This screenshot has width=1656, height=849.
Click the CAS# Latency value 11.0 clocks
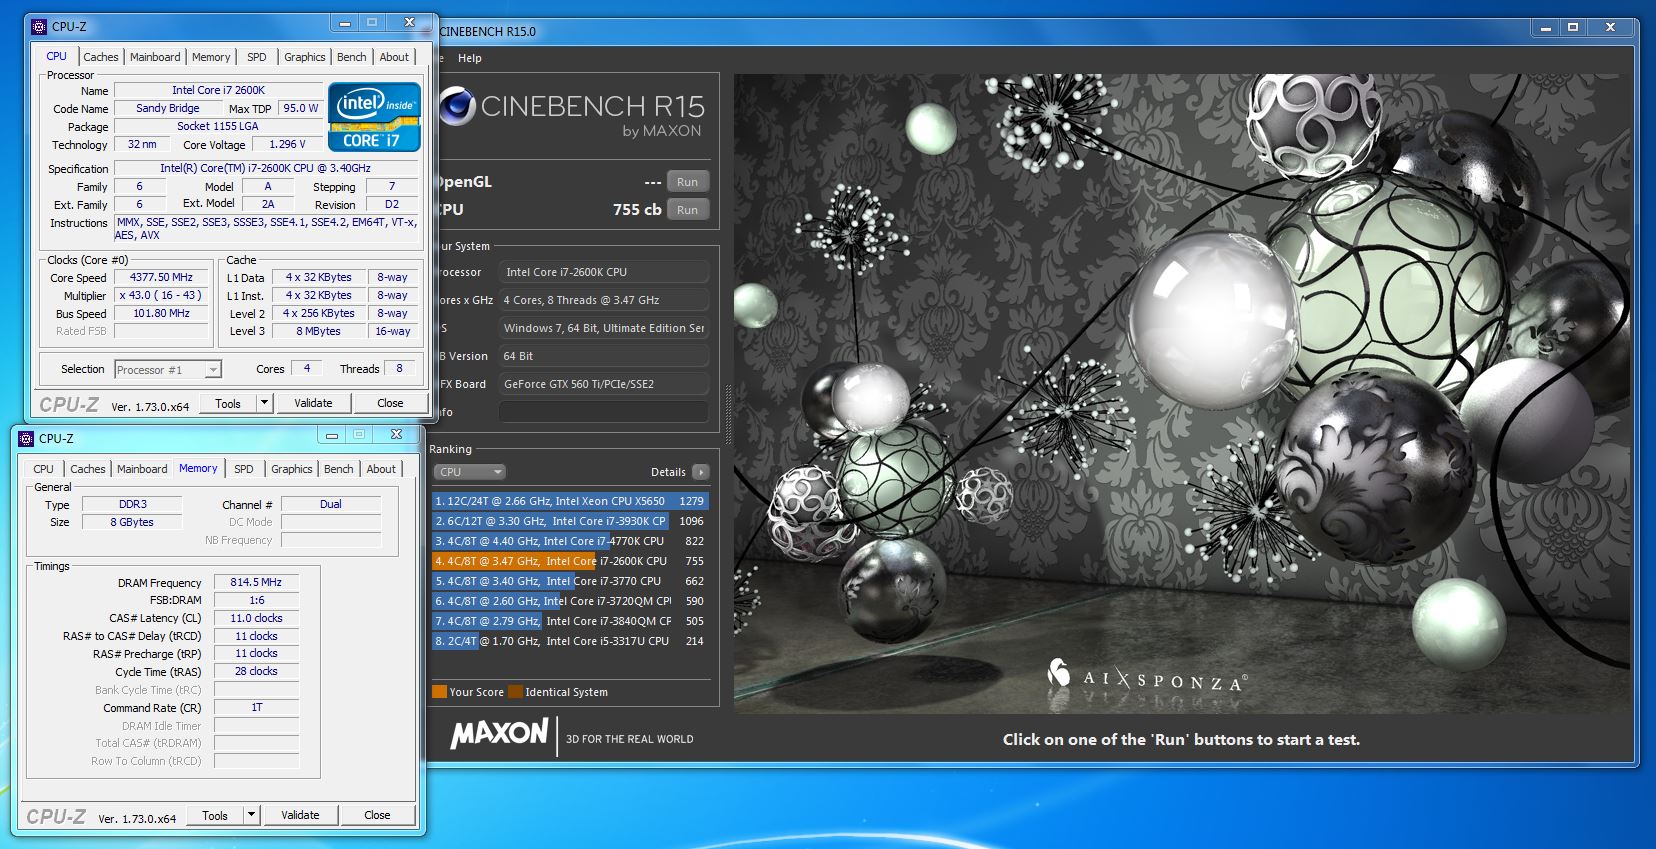[256, 618]
